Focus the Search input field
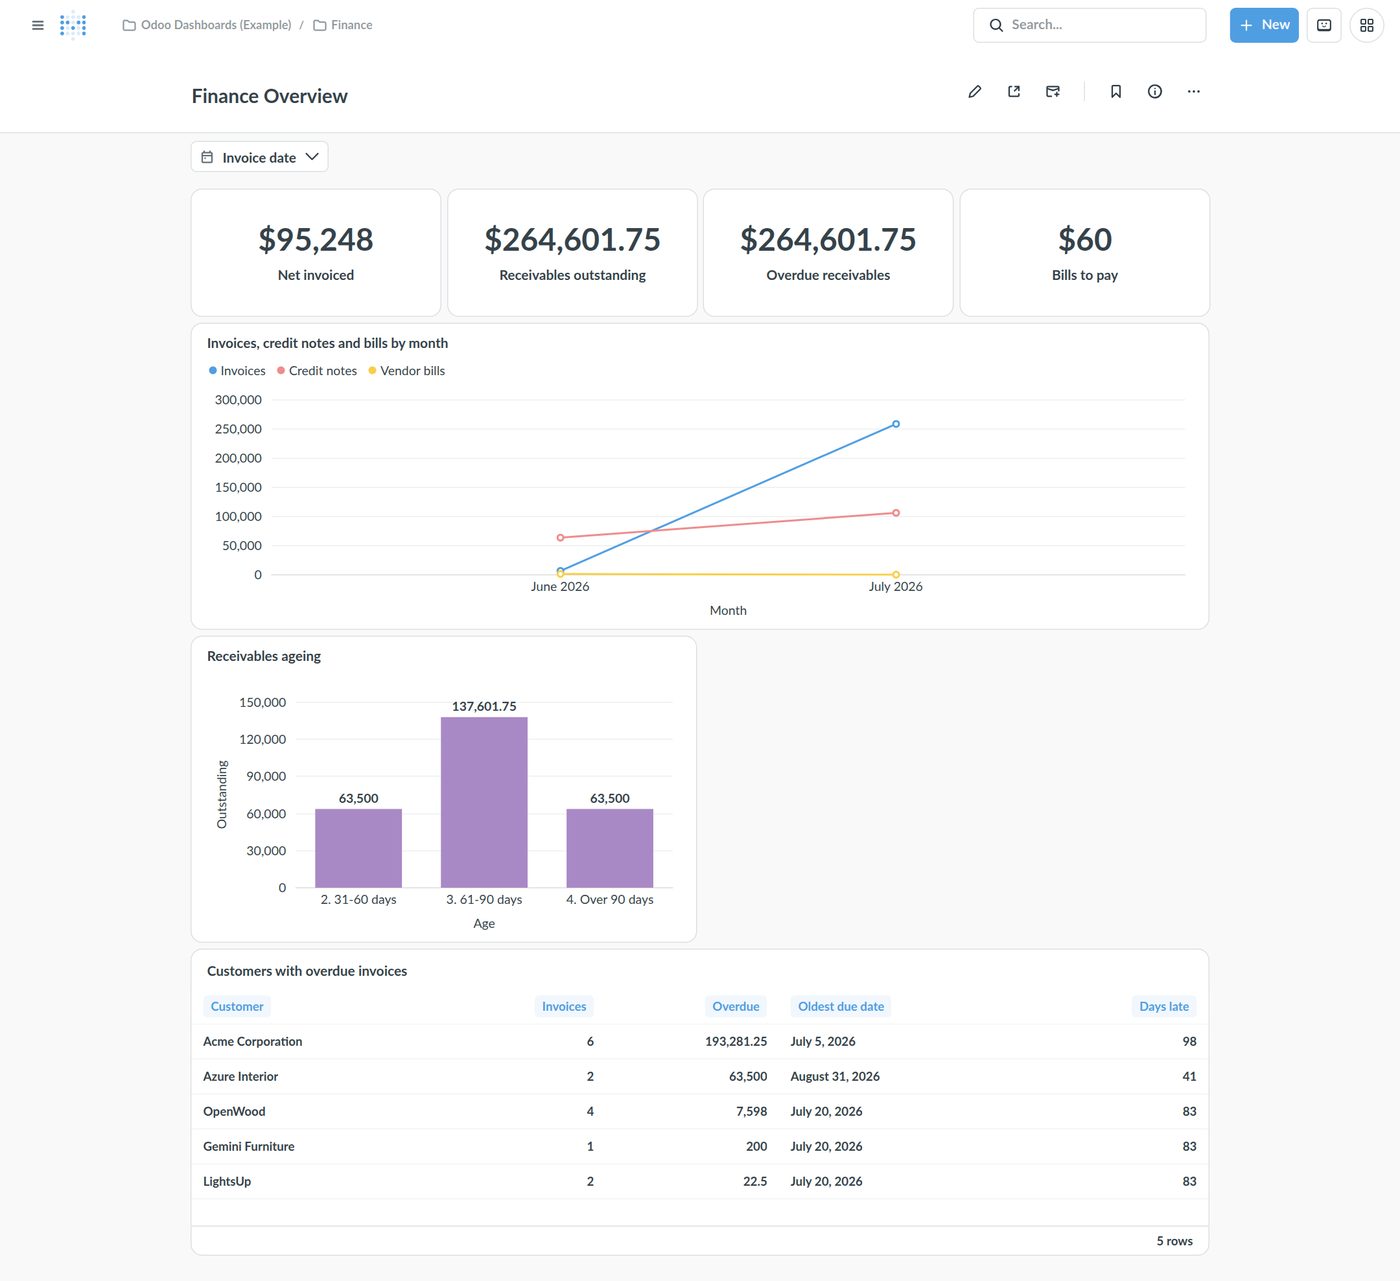Image resolution: width=1400 pixels, height=1281 pixels. pyautogui.click(x=1090, y=25)
